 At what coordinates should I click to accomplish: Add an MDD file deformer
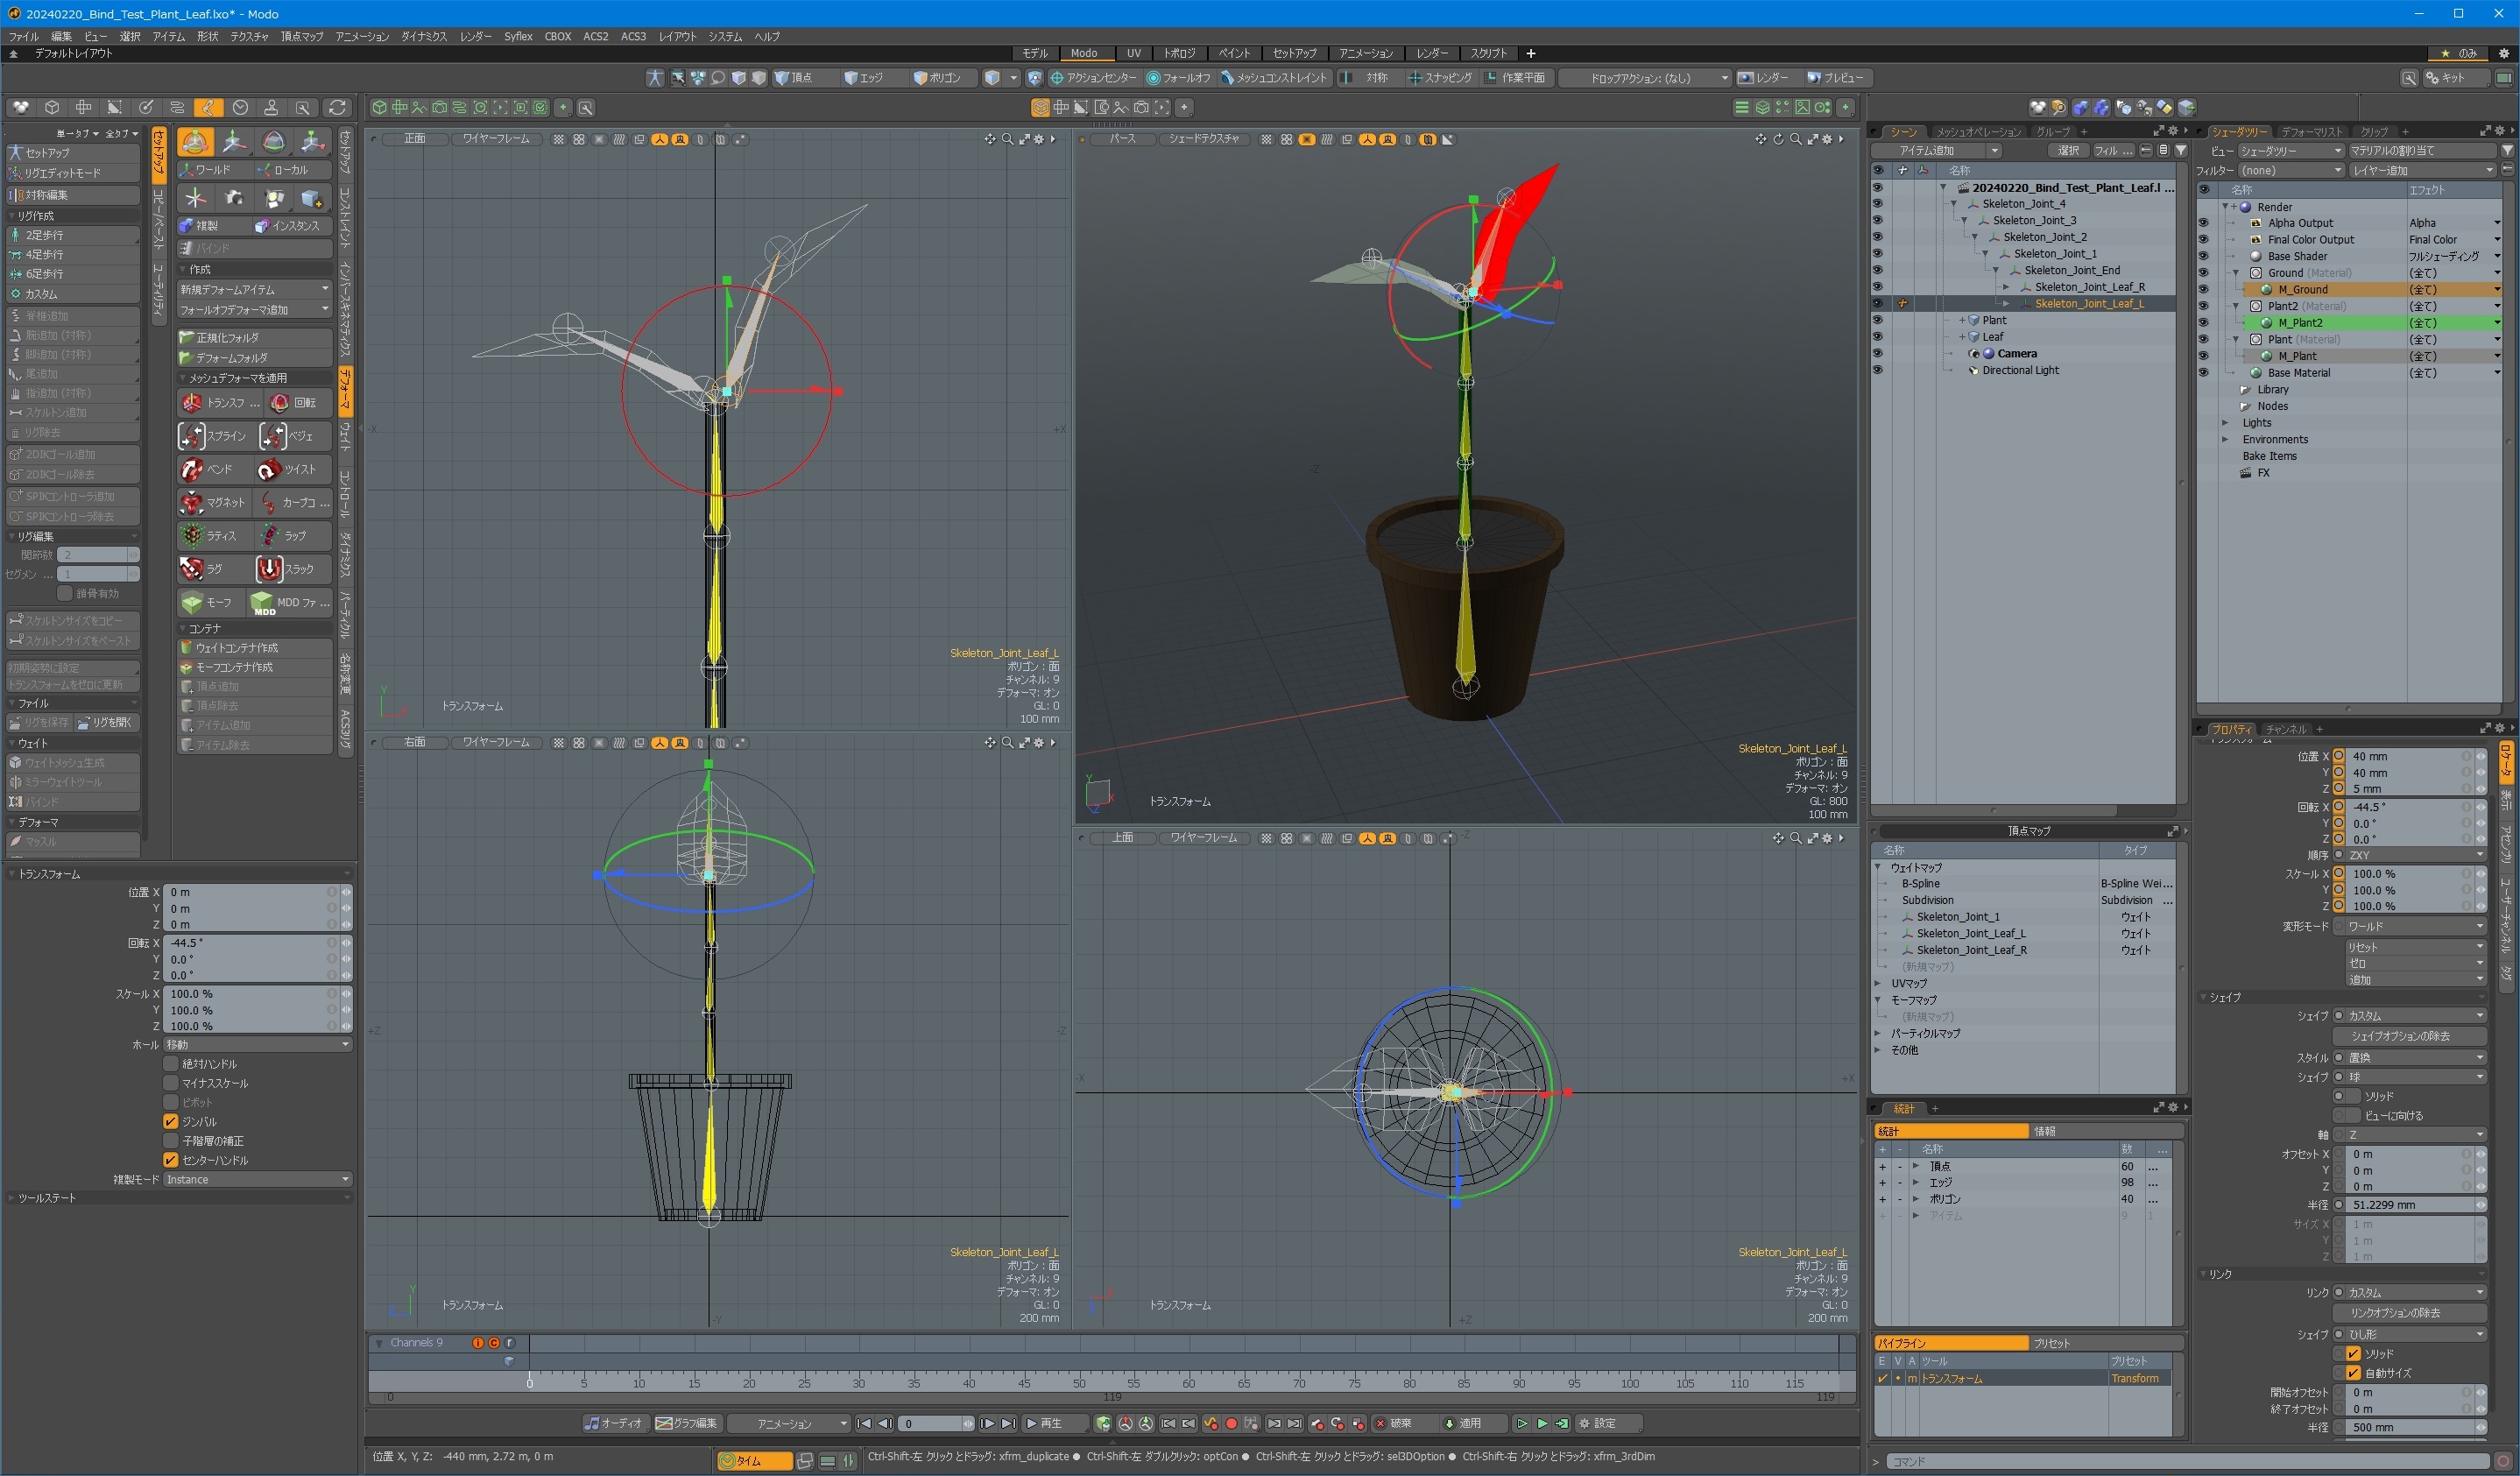coord(291,602)
